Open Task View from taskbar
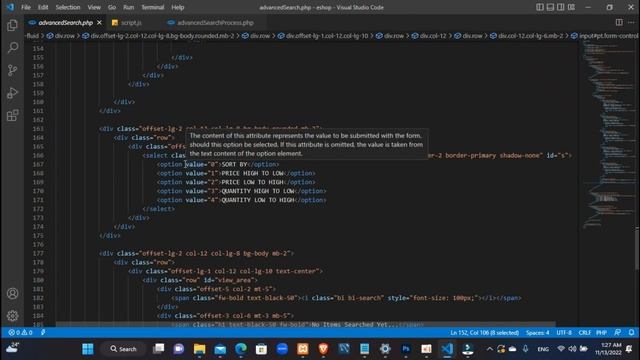 [158, 349]
